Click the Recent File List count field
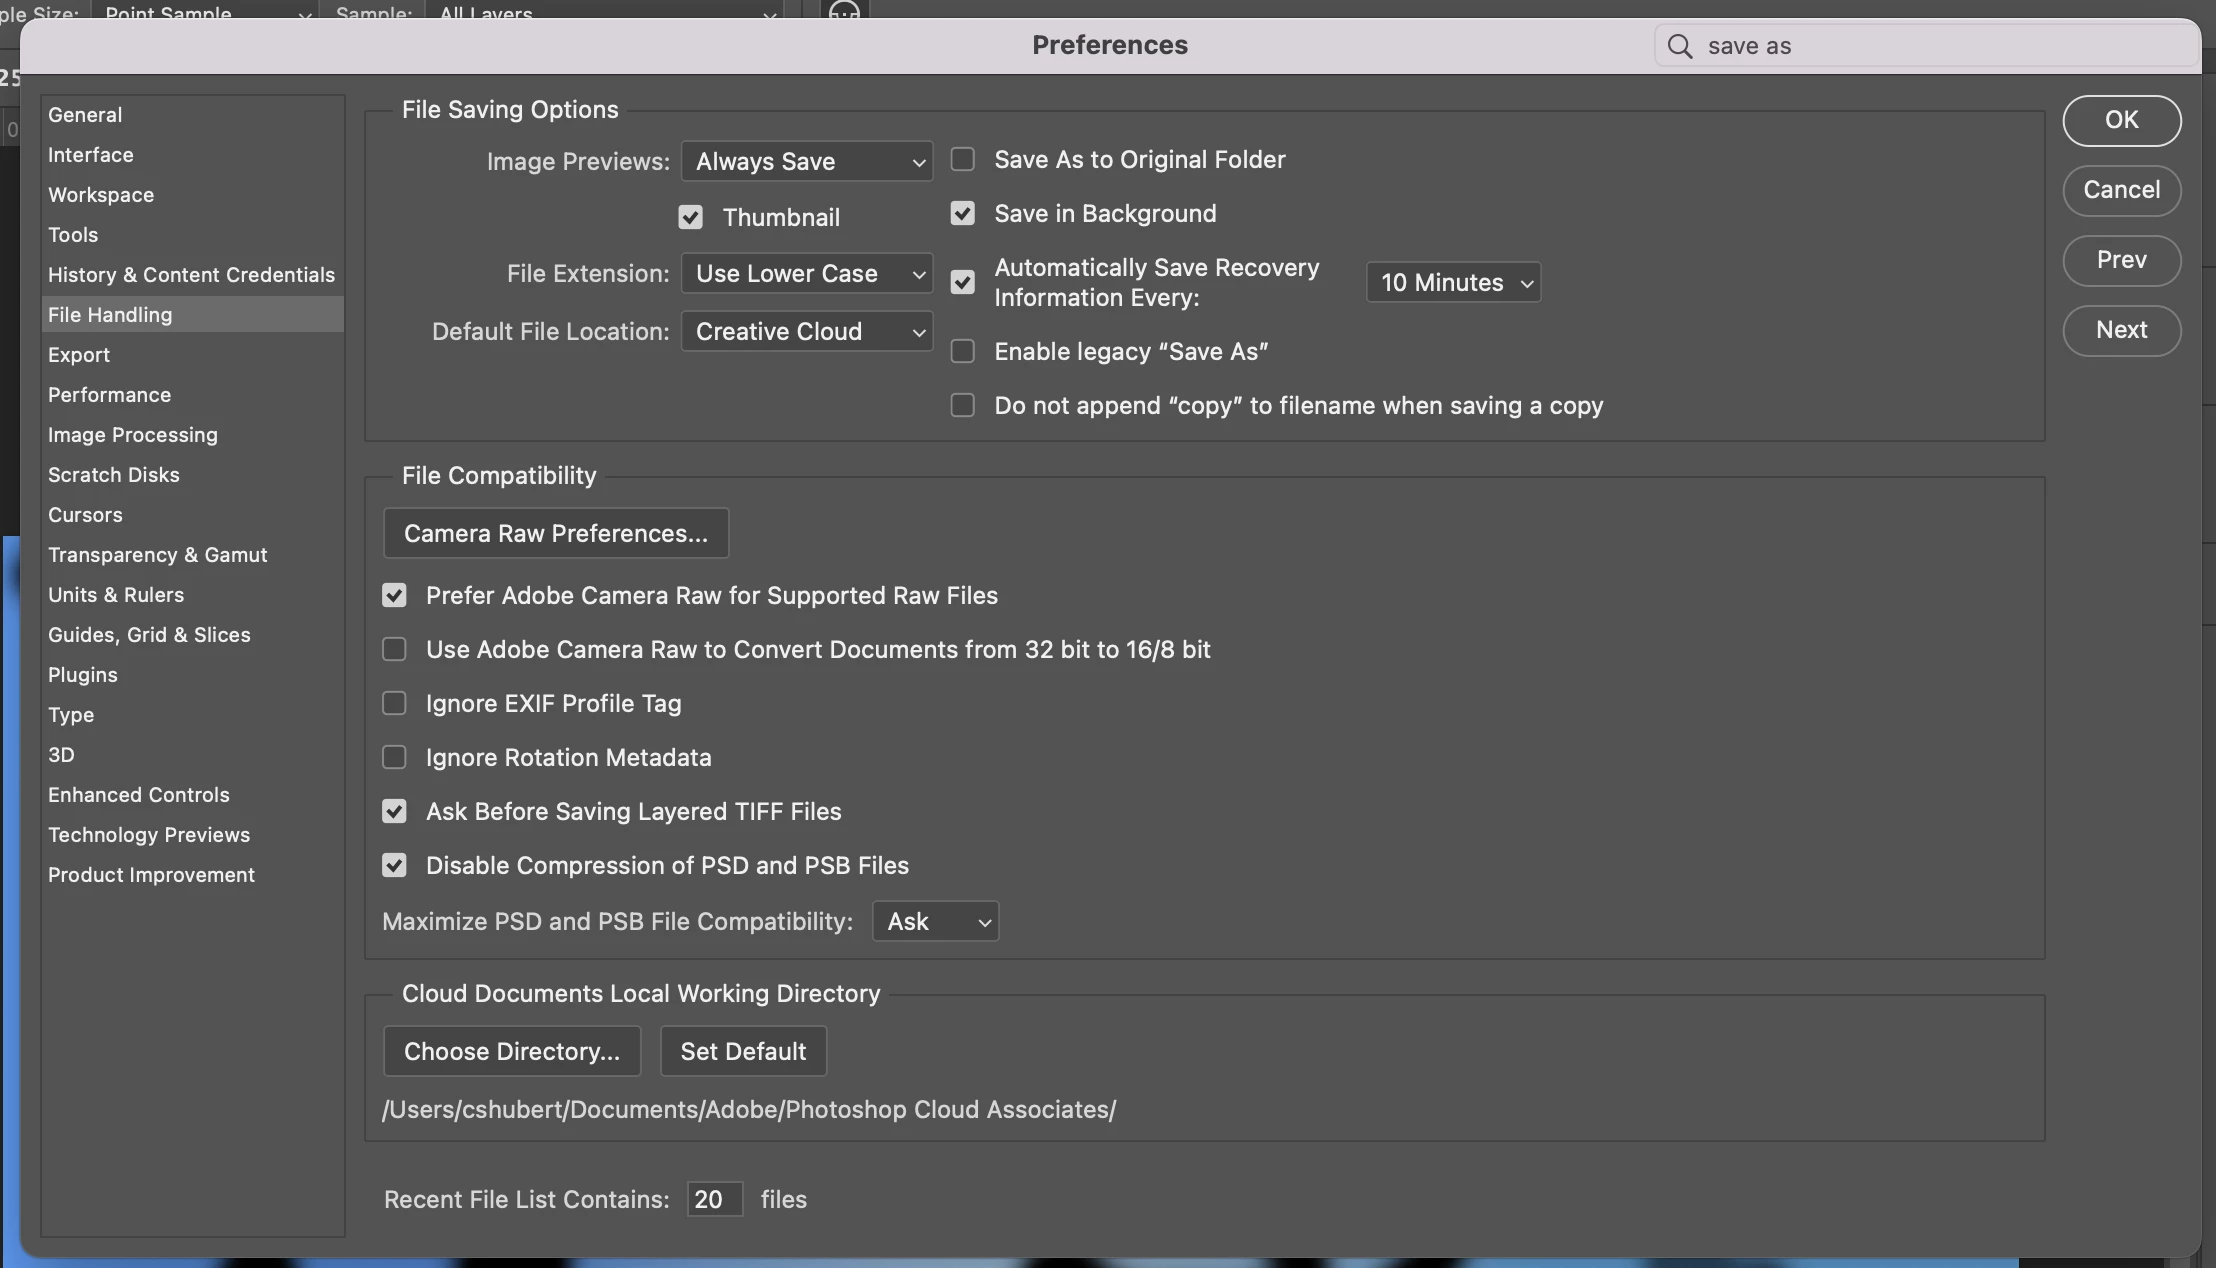Screen dimensions: 2216x1268 [714, 1200]
